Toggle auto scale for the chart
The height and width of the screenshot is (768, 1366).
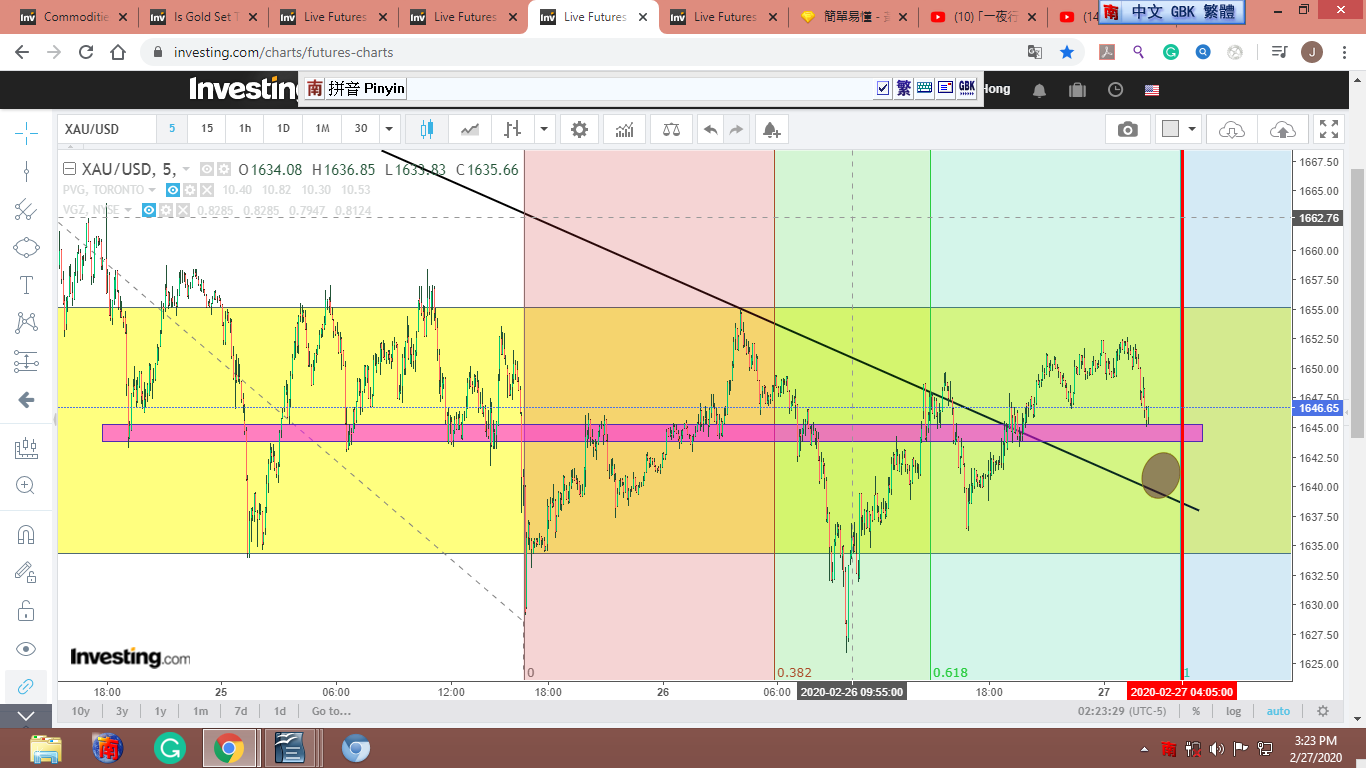[1278, 711]
